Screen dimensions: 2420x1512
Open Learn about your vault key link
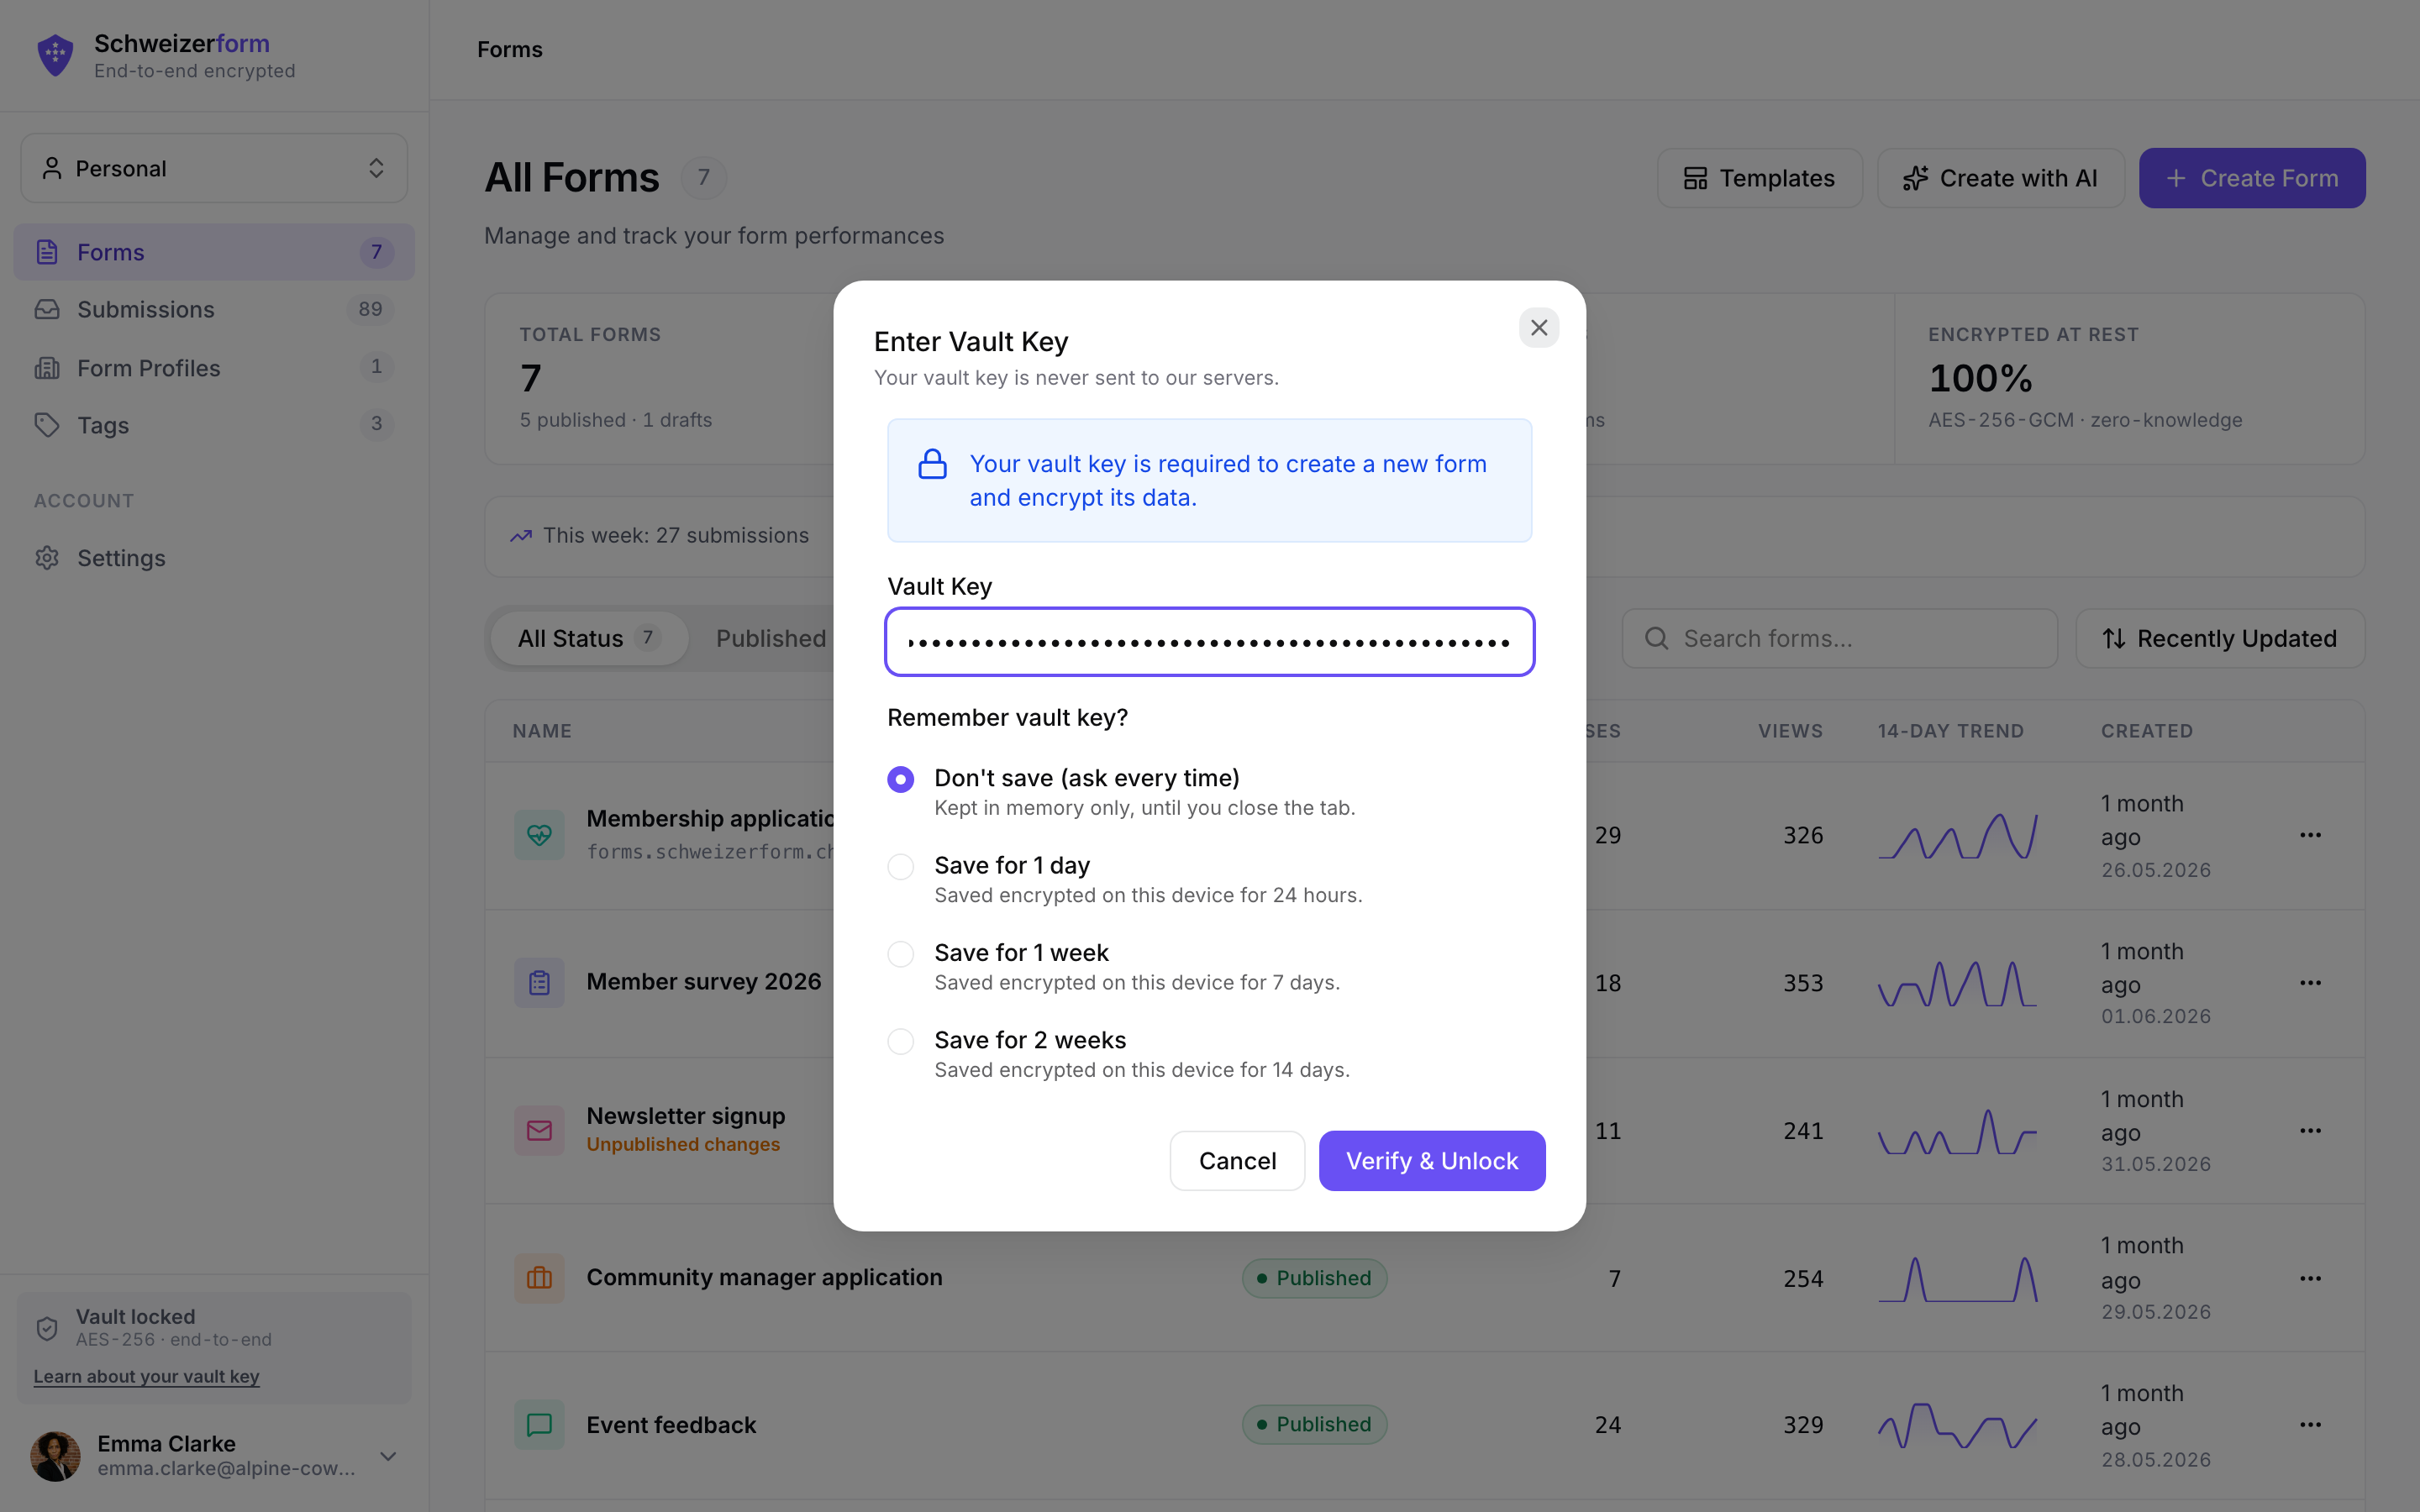tap(146, 1376)
